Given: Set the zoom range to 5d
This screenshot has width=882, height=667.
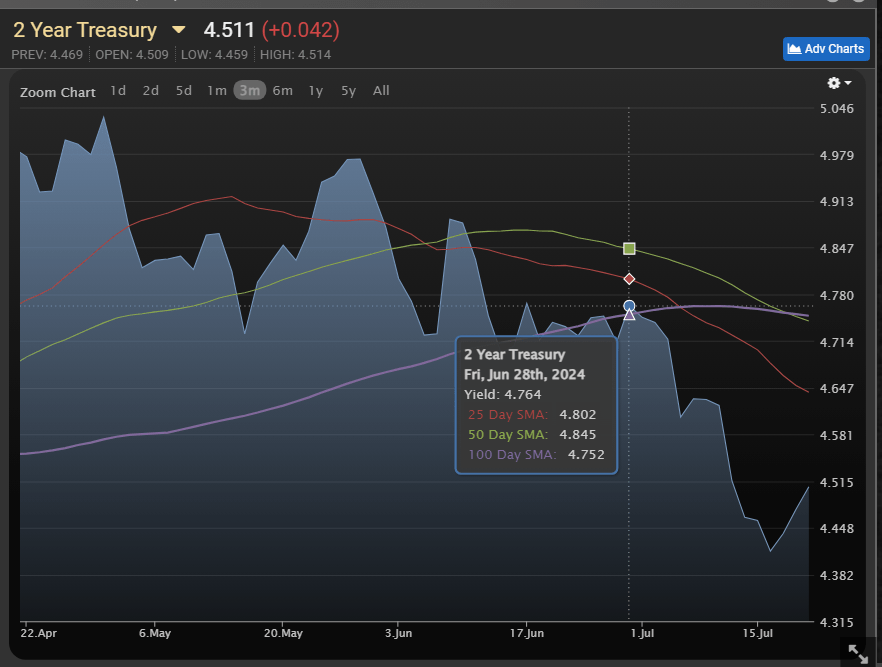Looking at the screenshot, I should click(x=183, y=91).
